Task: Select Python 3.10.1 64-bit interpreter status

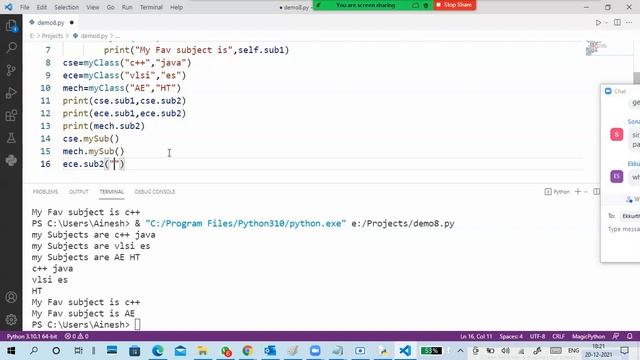Action: tap(32, 336)
